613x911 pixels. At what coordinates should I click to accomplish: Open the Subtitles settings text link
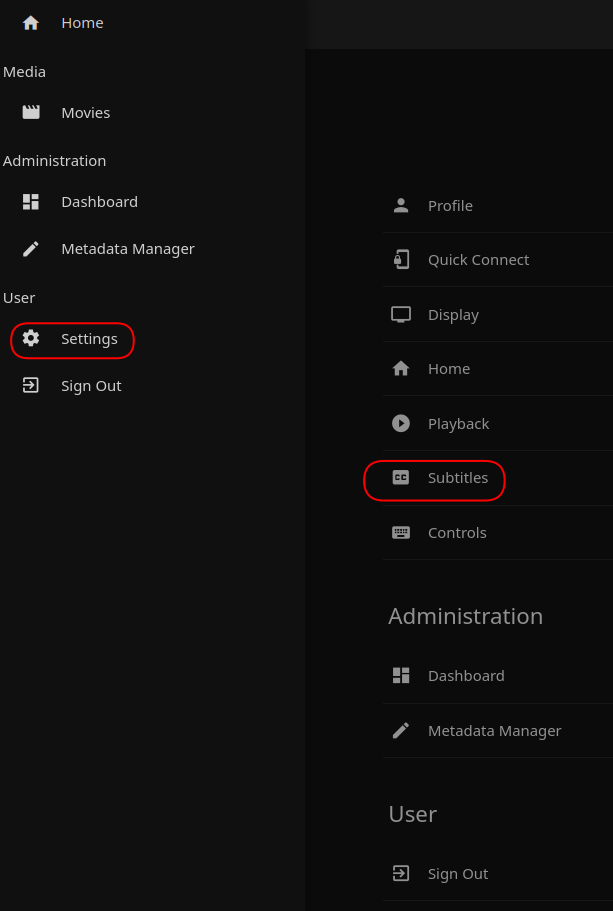[x=458, y=478]
